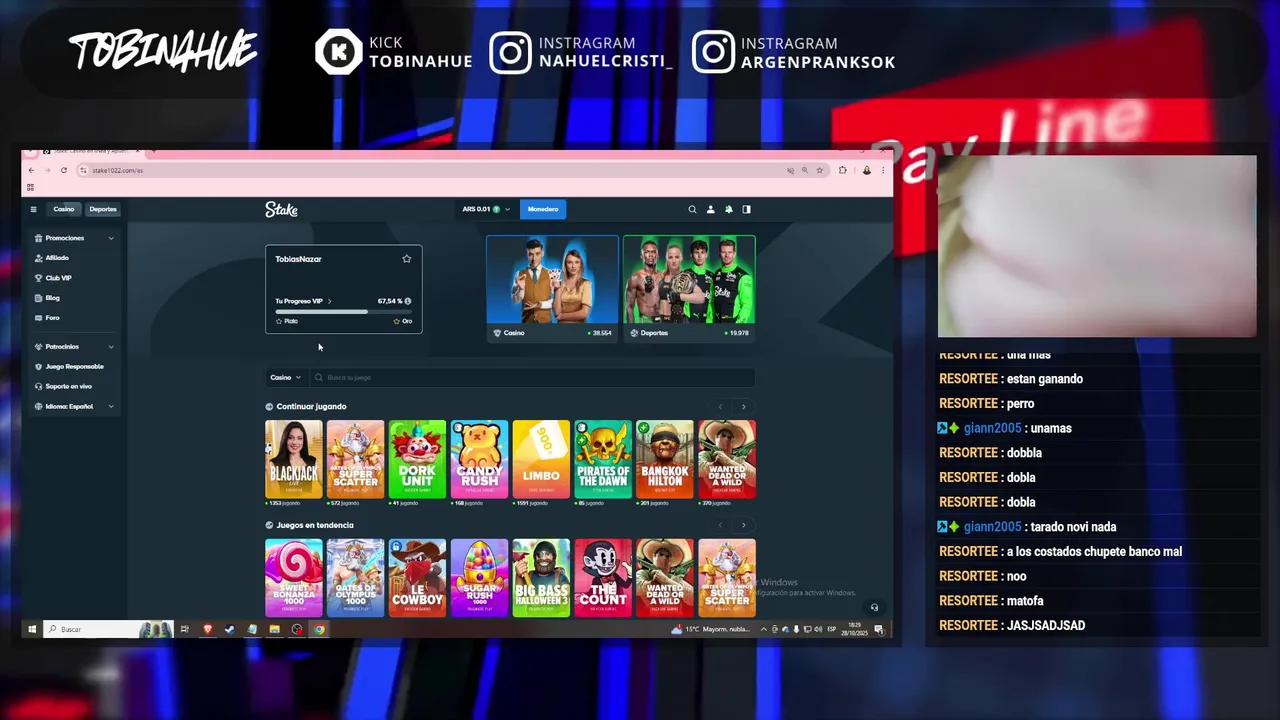Open the Candy Rush game thumbnail
Screen dimensions: 1280x720
479,459
